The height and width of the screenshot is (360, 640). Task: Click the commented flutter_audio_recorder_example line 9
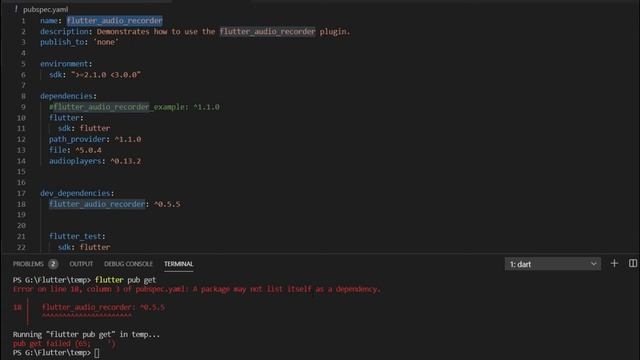point(134,107)
